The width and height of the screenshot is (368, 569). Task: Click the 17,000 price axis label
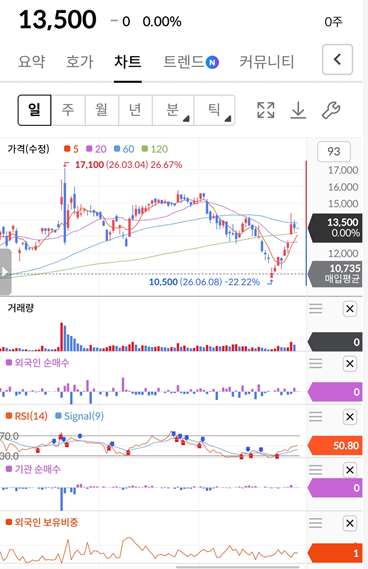coord(343,170)
